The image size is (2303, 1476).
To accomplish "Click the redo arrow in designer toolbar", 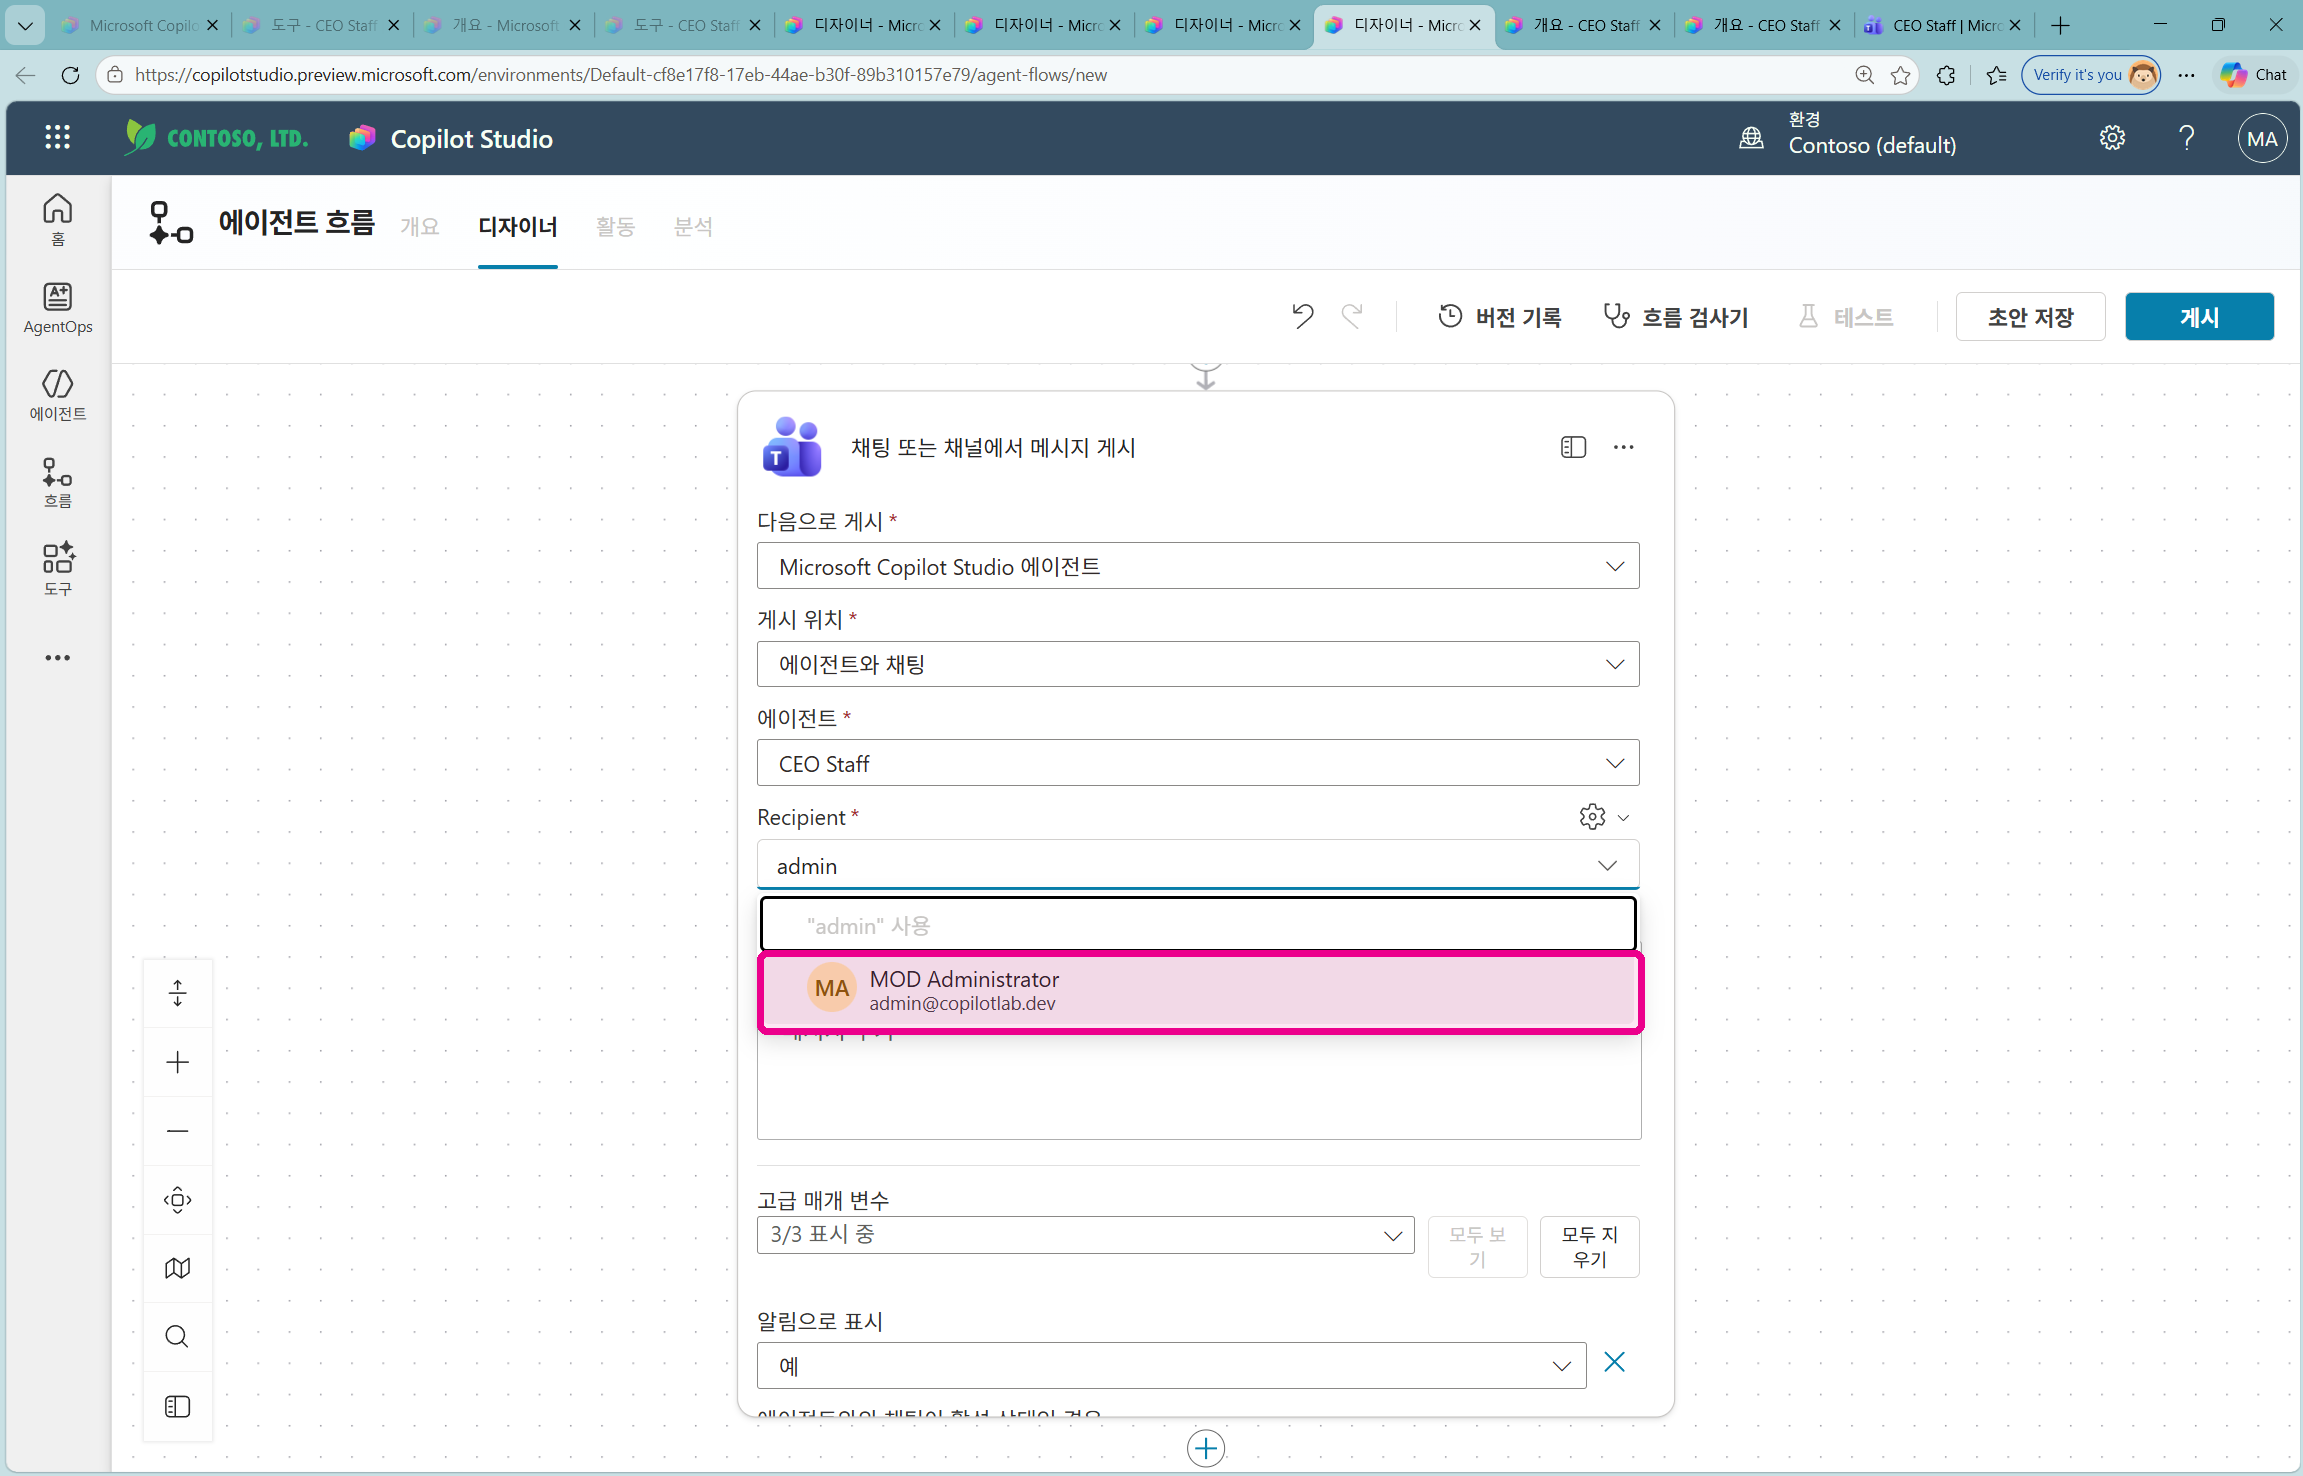I will tap(1352, 317).
